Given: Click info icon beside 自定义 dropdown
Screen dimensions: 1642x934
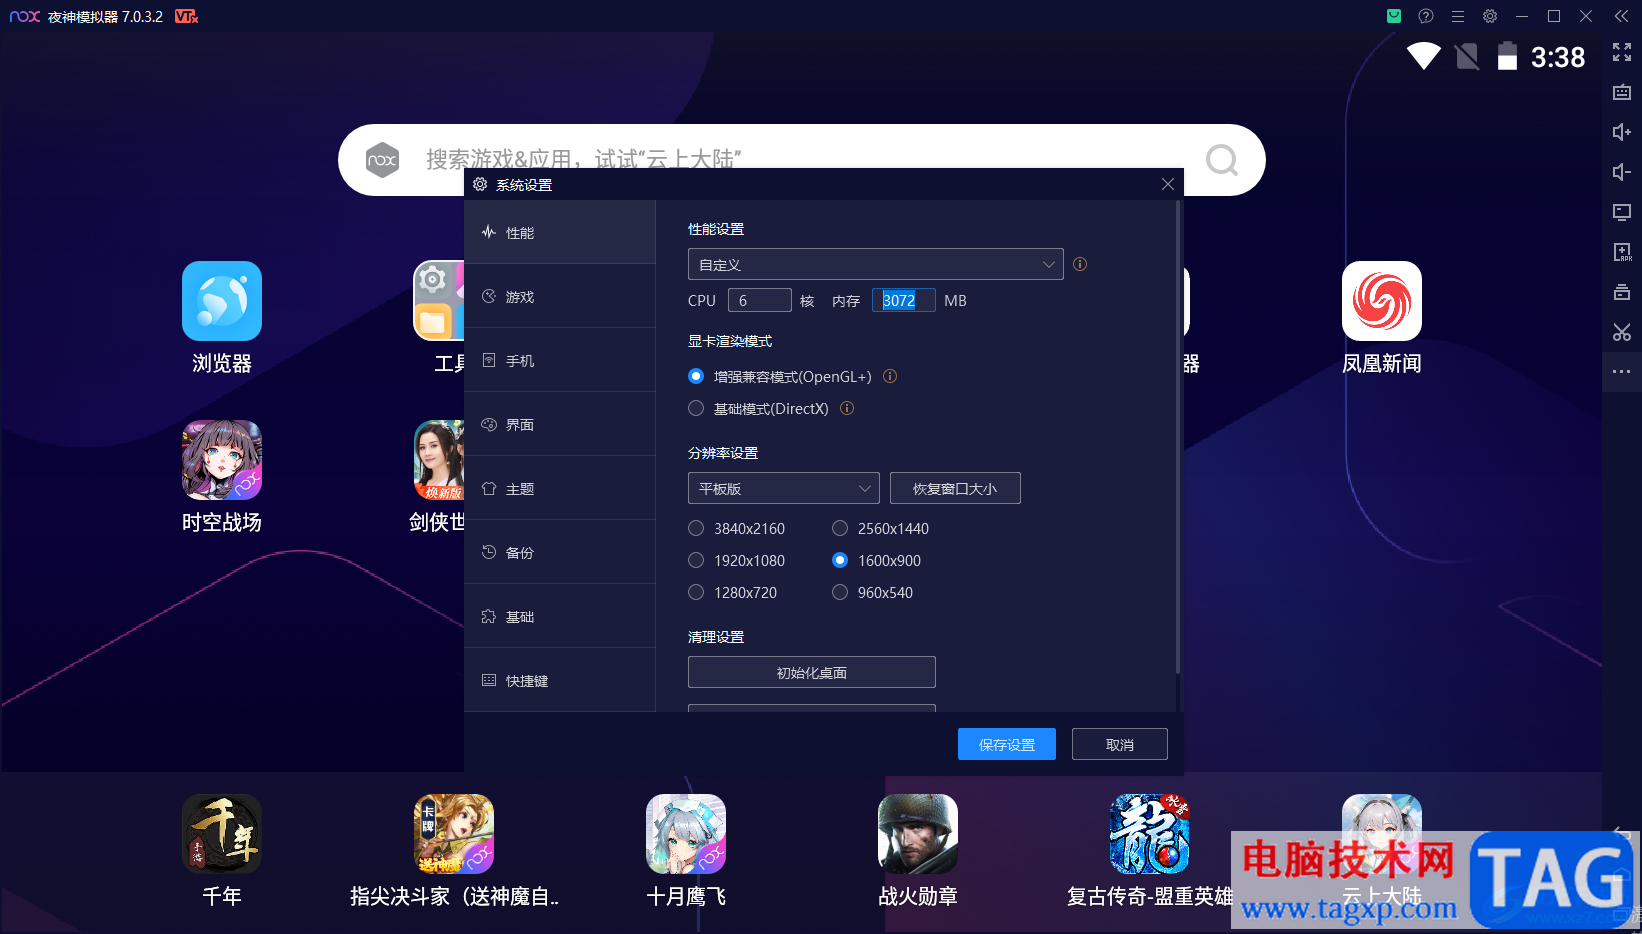Looking at the screenshot, I should pos(1080,264).
